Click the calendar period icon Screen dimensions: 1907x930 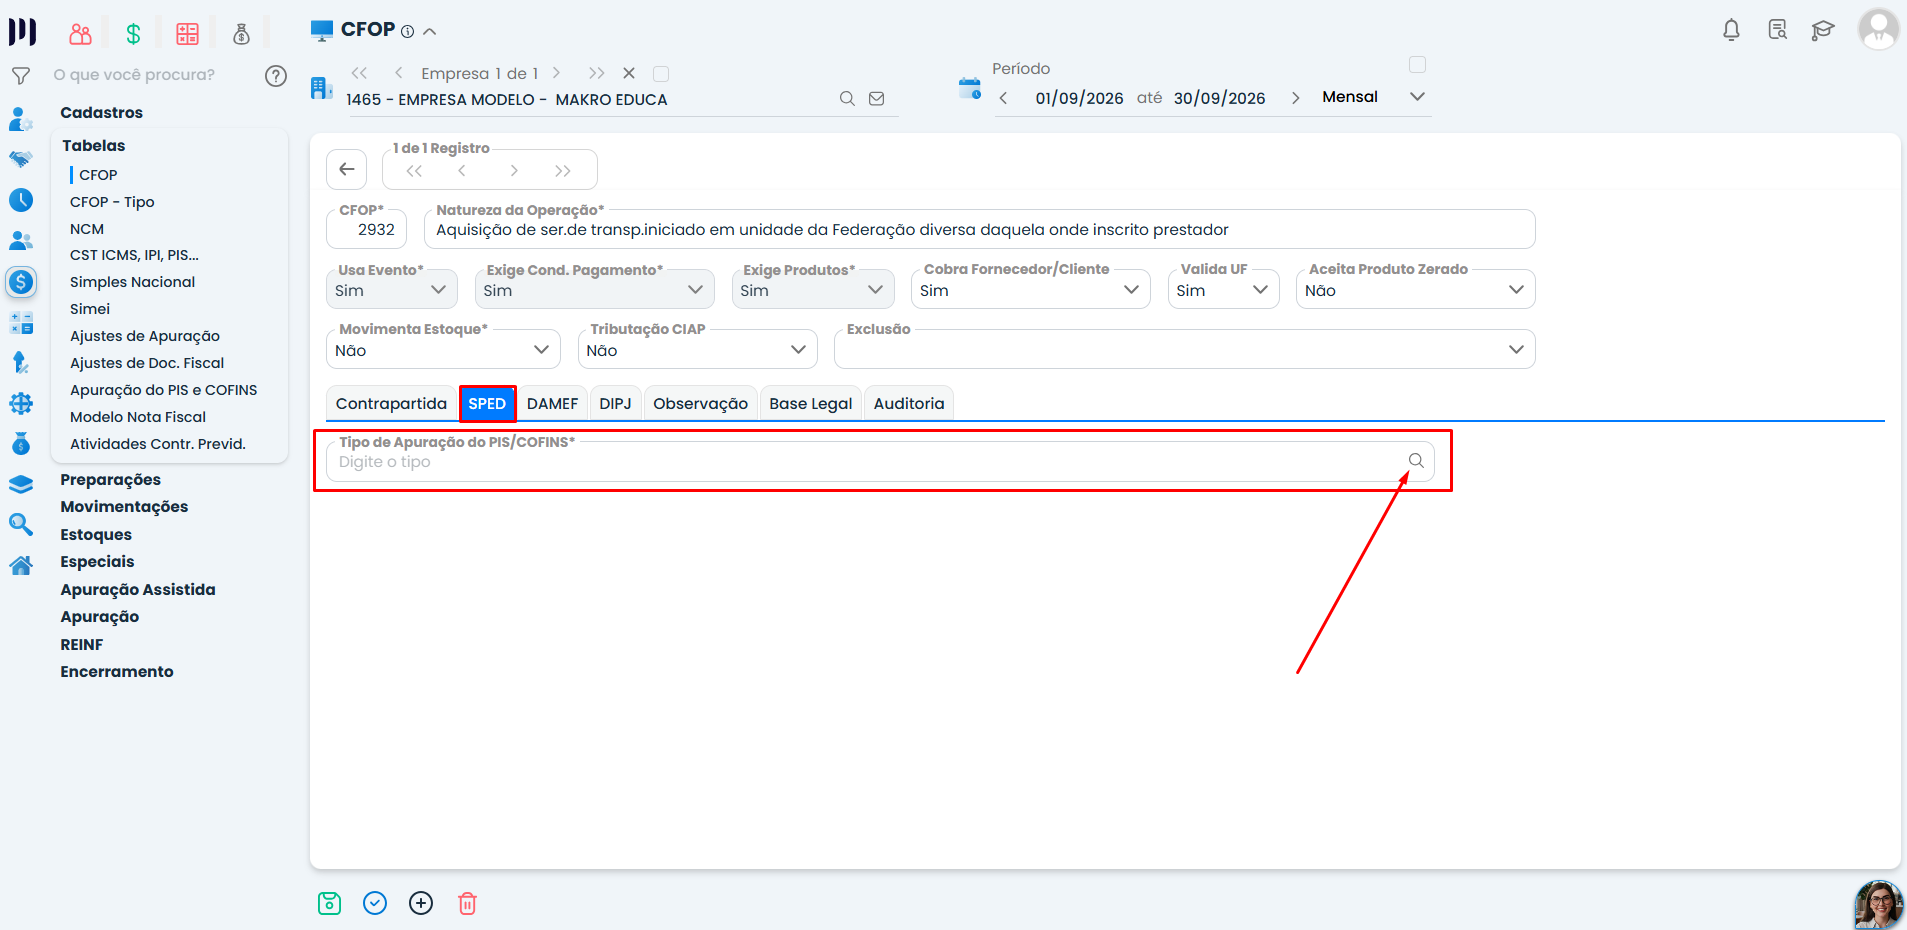pyautogui.click(x=970, y=88)
